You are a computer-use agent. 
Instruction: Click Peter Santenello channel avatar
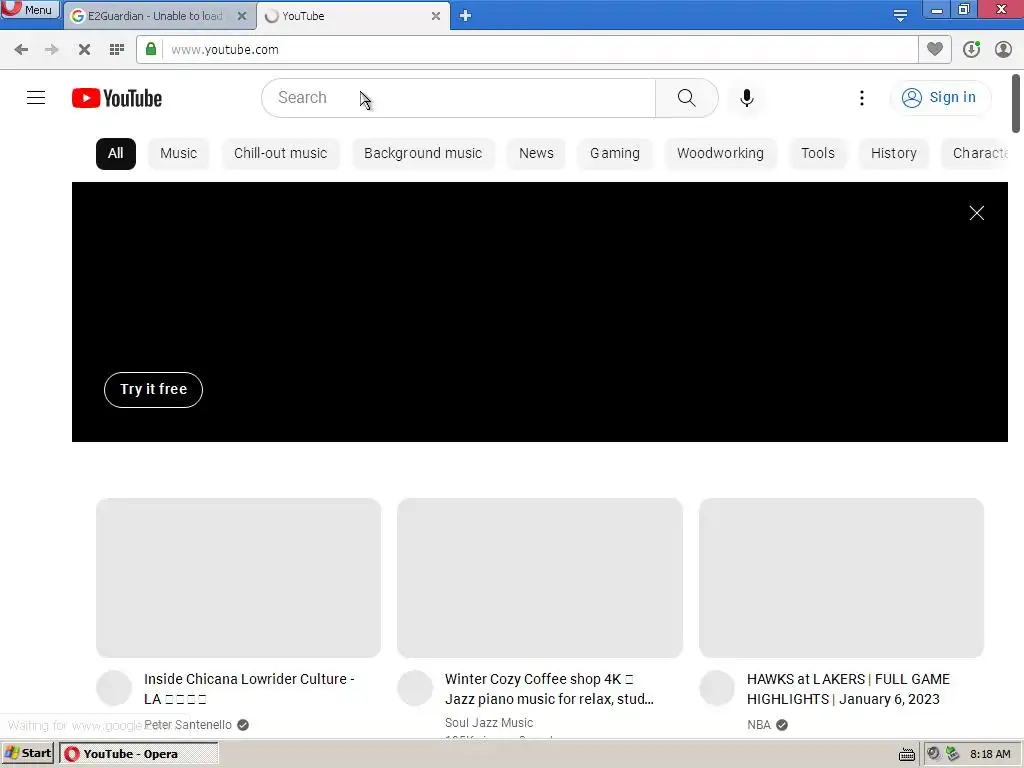[114, 688]
